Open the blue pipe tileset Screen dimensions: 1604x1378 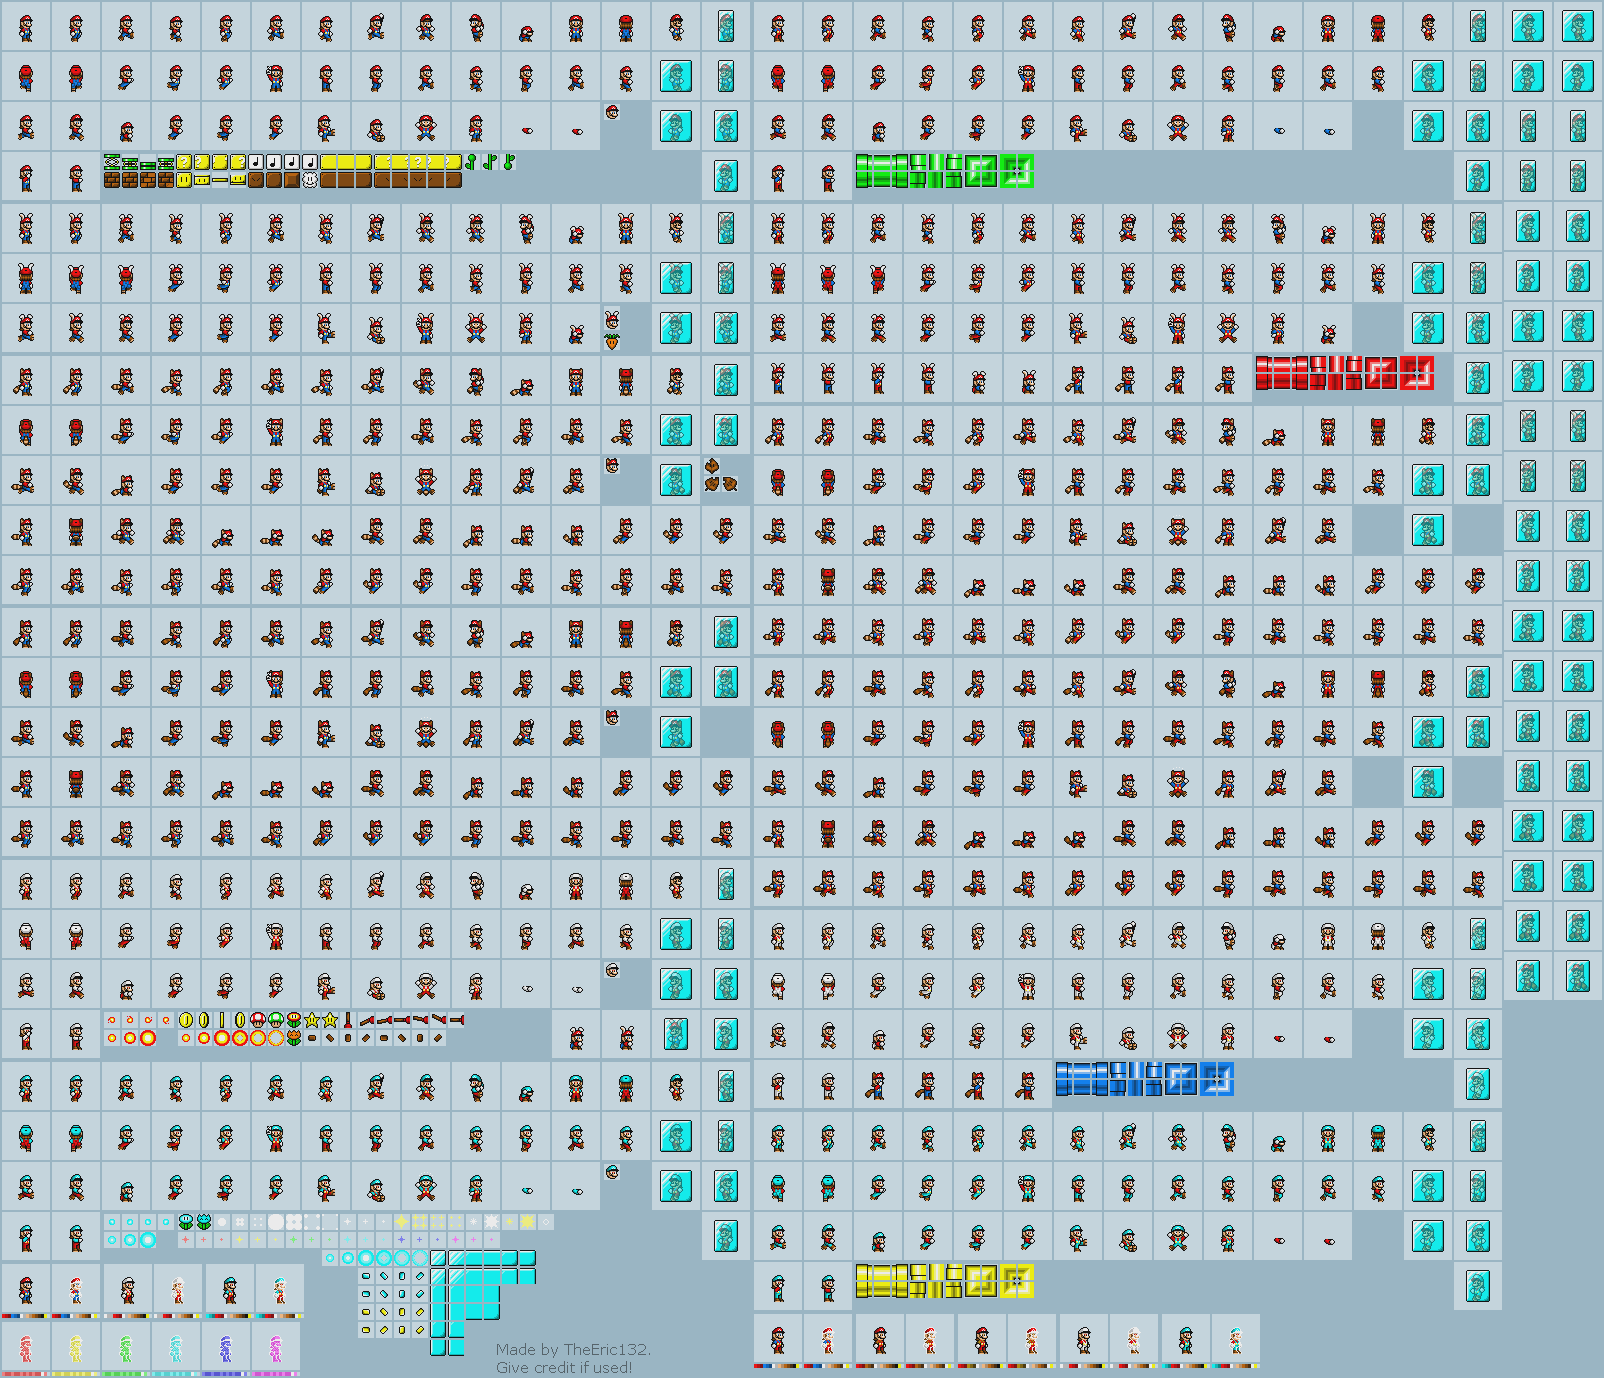(1145, 1079)
